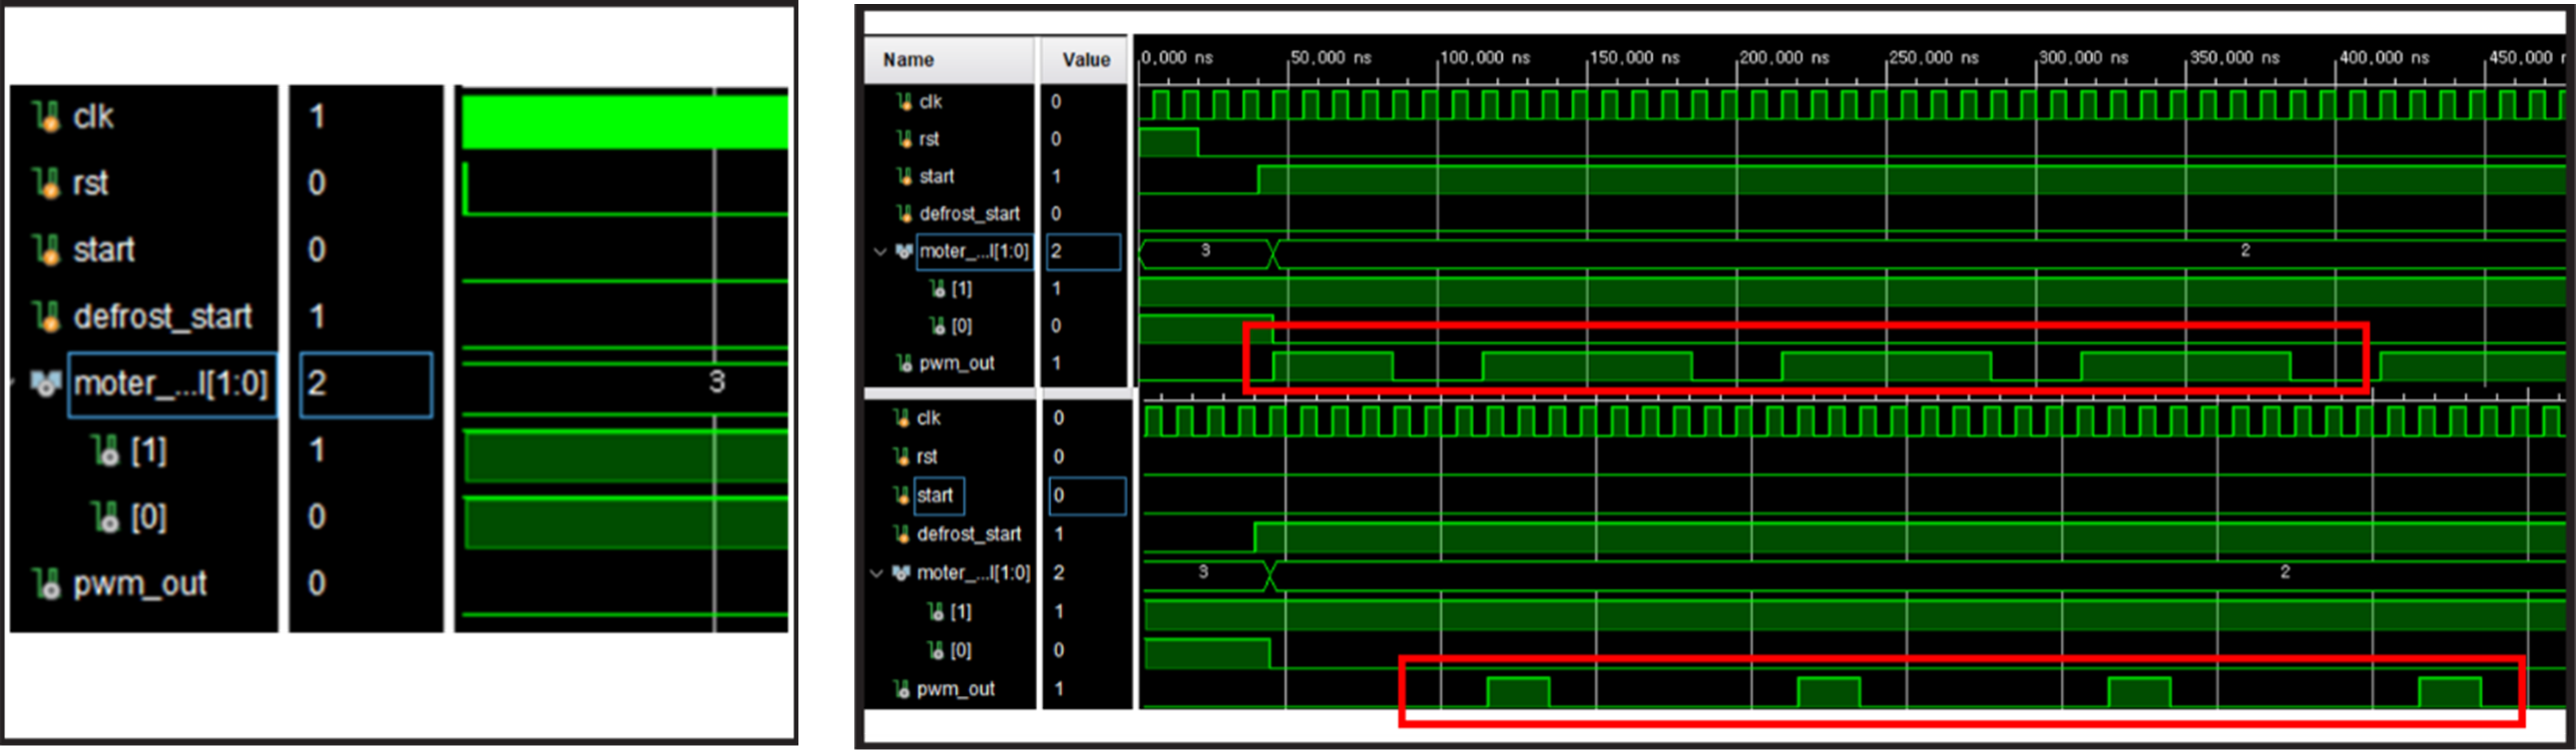Click the start value field showing 0 in the lower-right waveform
The width and height of the screenshot is (2576, 751).
(x=1087, y=495)
